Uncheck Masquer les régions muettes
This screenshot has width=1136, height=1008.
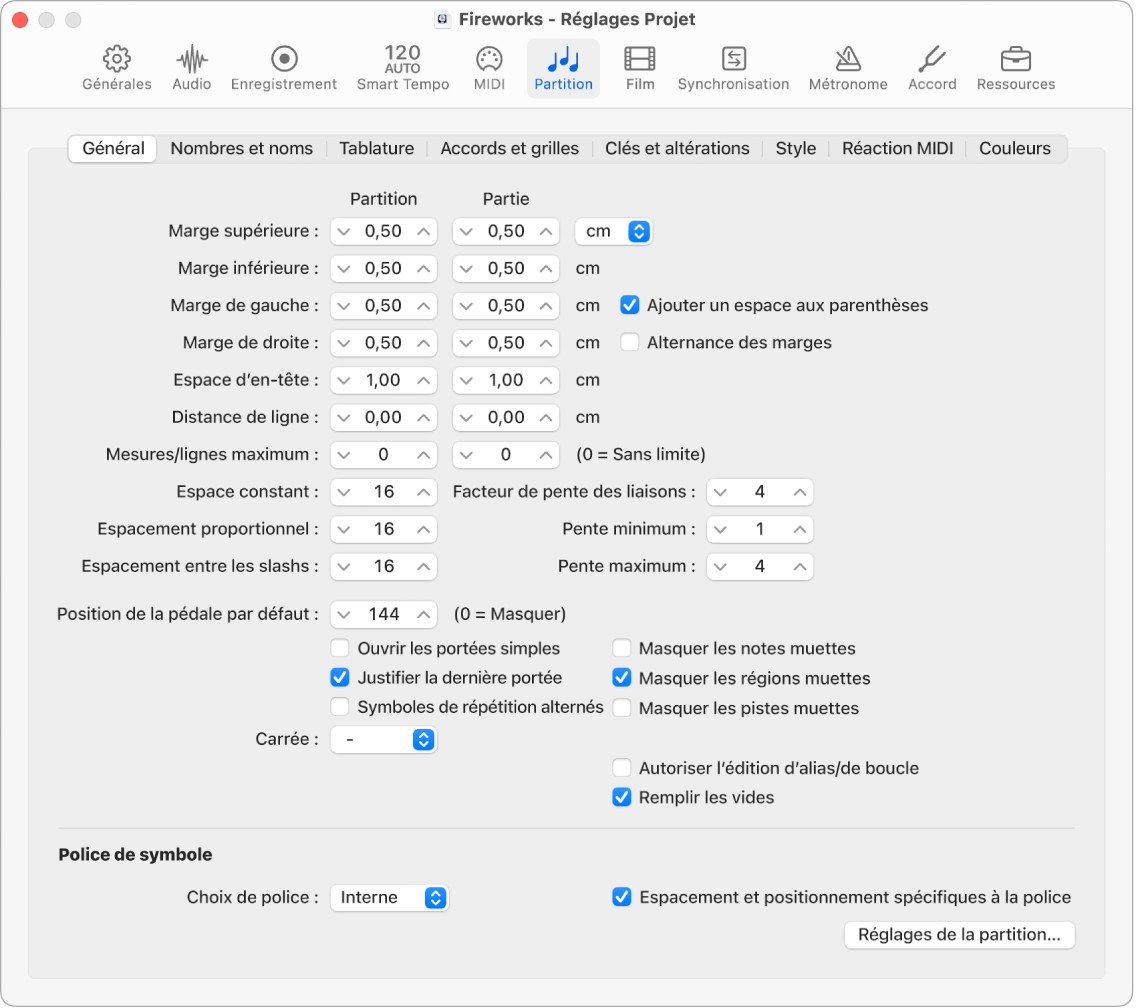(x=622, y=678)
